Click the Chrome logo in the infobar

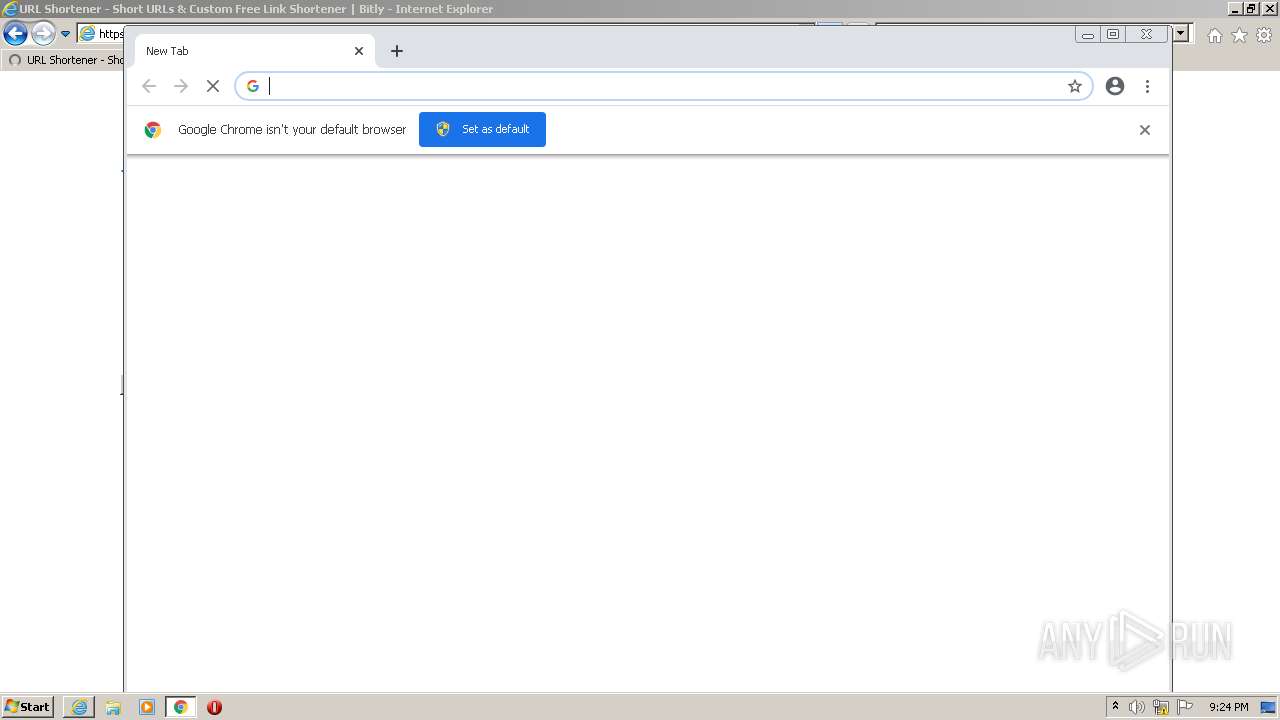153,129
